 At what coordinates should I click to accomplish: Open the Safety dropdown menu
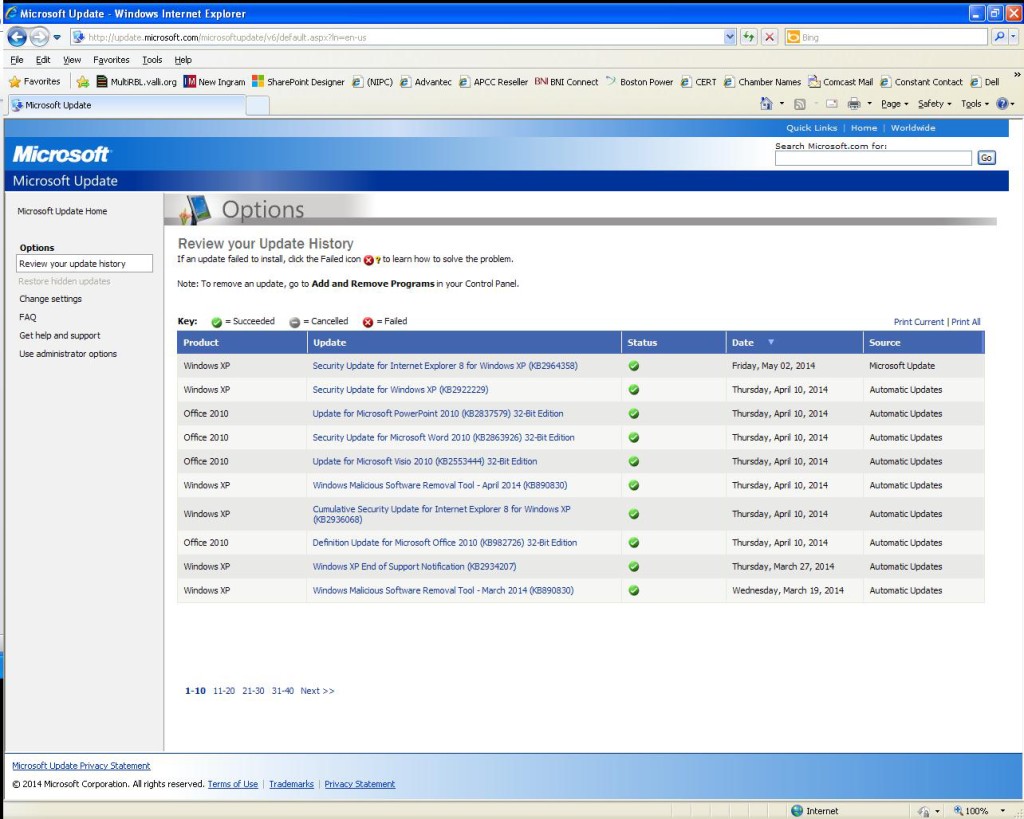932,103
